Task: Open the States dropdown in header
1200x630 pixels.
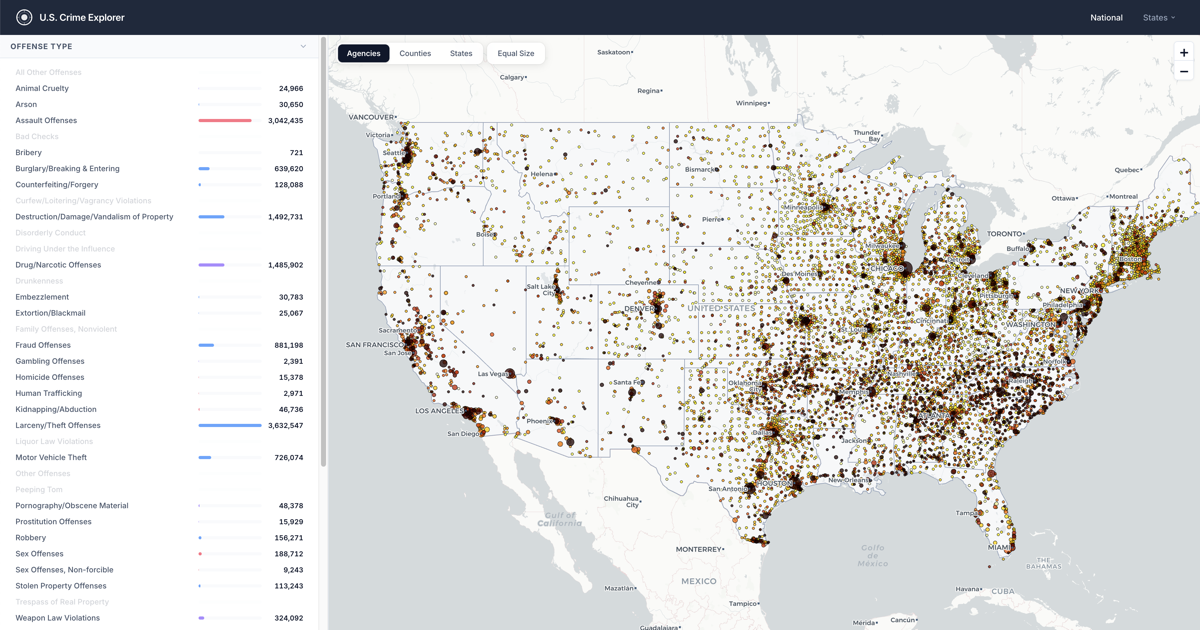Action: click(x=1159, y=17)
